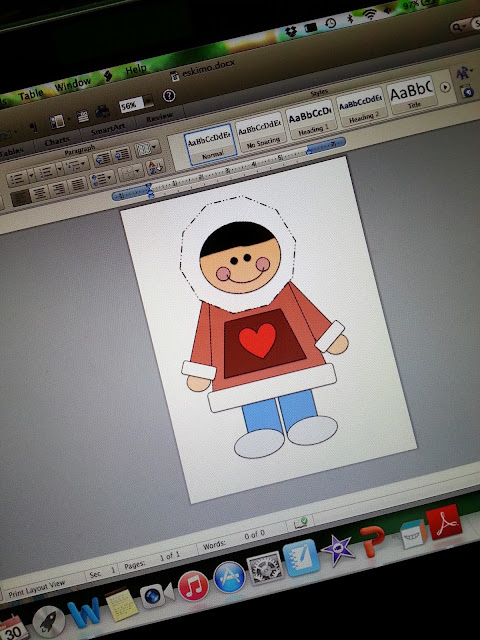Click the search field in the toolbar
The image size is (480, 640).
pos(465,25)
